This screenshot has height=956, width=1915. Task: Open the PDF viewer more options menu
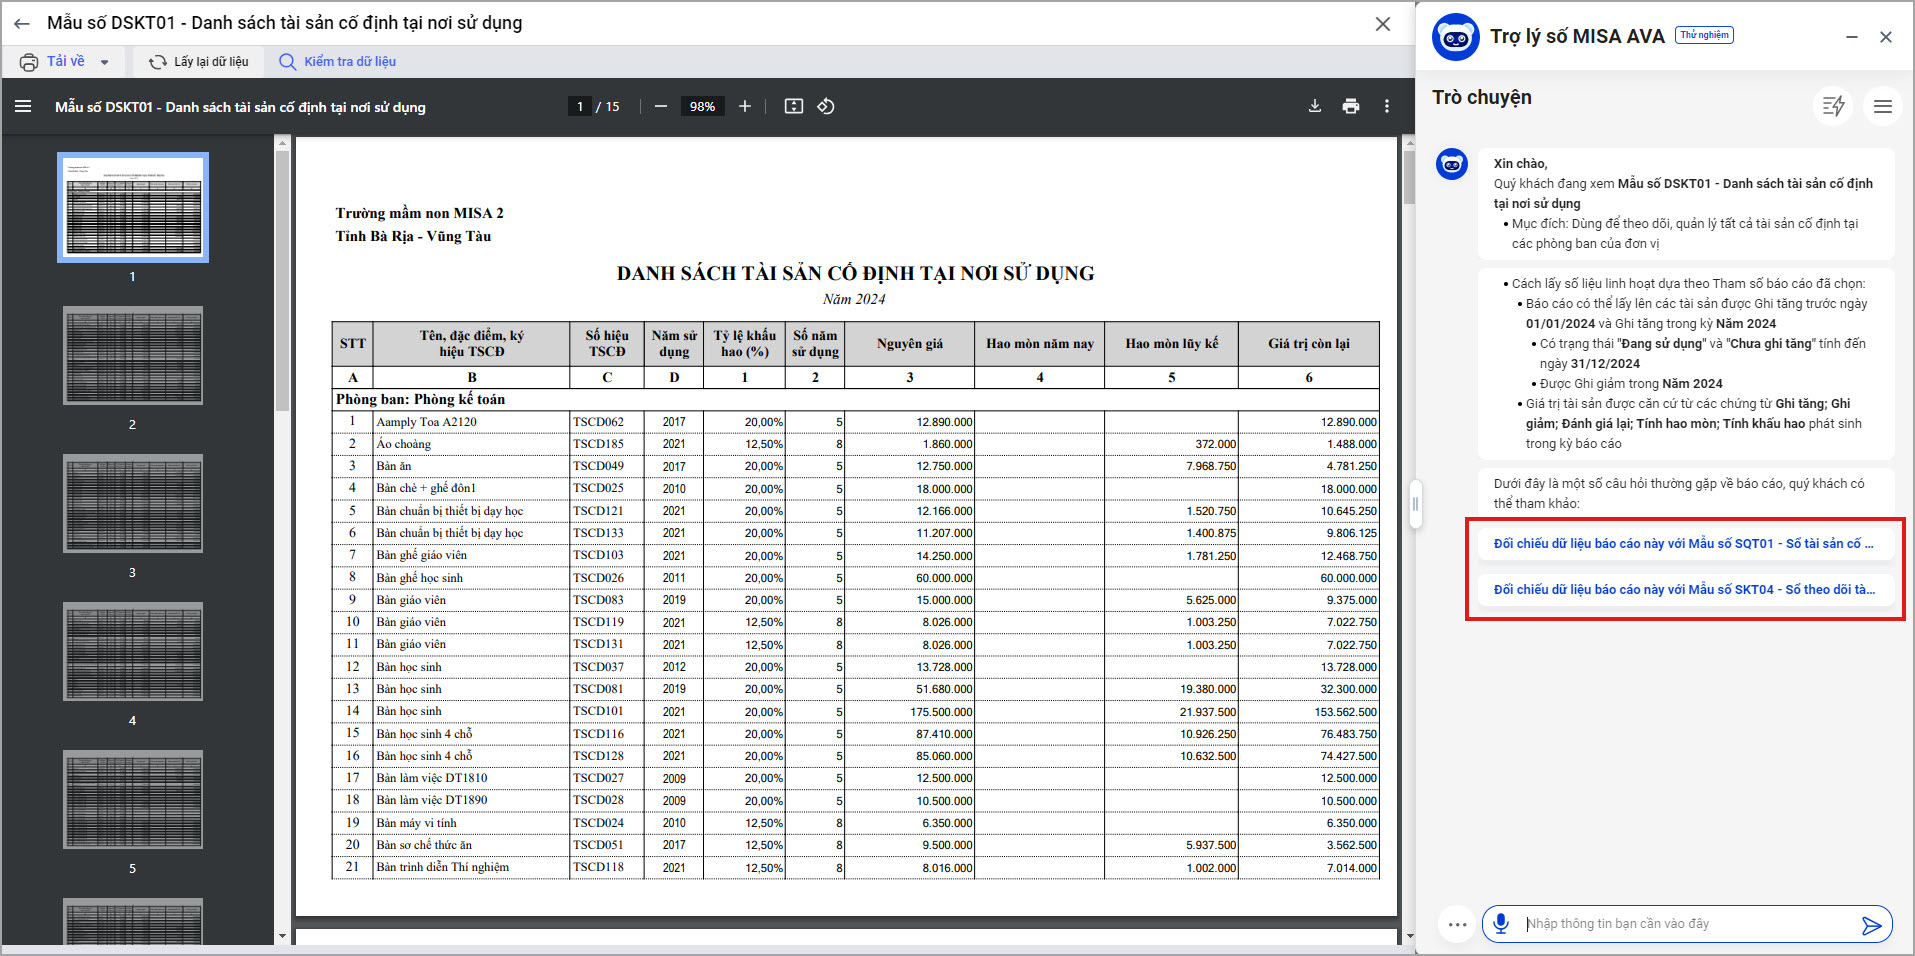coord(1387,106)
